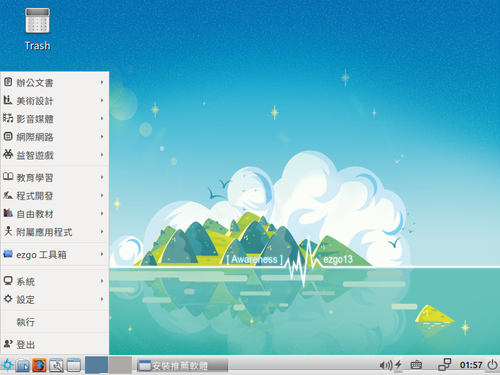Launch Firefox from the taskbar
Screen dimensions: 500x375
(39, 365)
